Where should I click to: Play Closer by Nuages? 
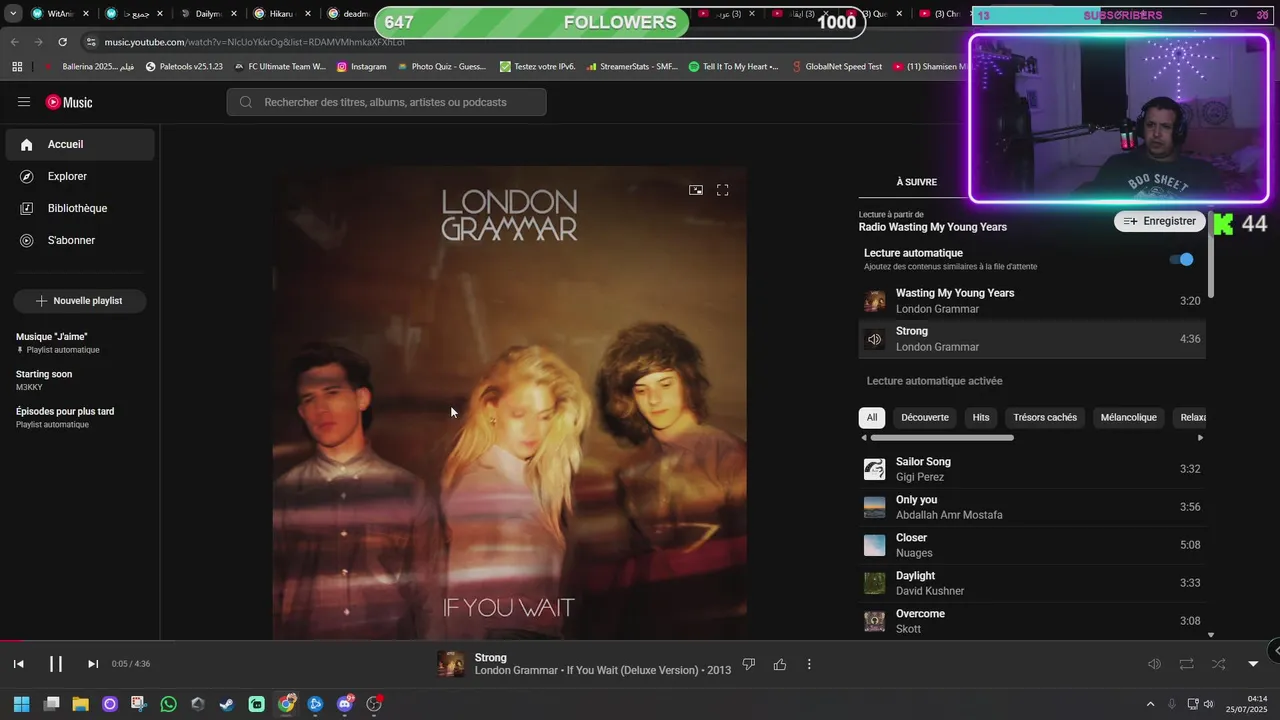[1032, 545]
